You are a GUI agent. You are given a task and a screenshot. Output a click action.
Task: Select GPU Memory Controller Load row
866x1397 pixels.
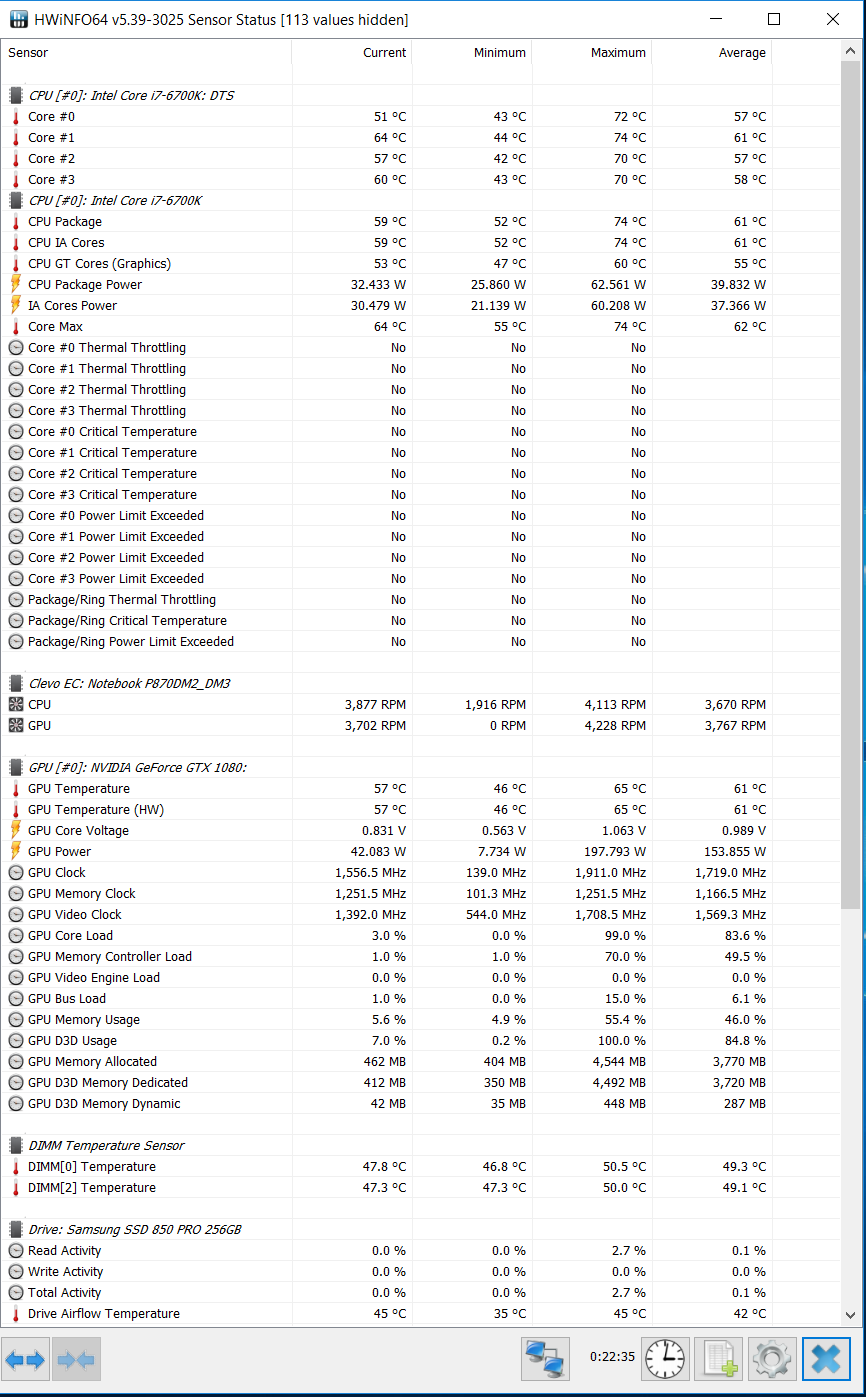pyautogui.click(x=421, y=957)
